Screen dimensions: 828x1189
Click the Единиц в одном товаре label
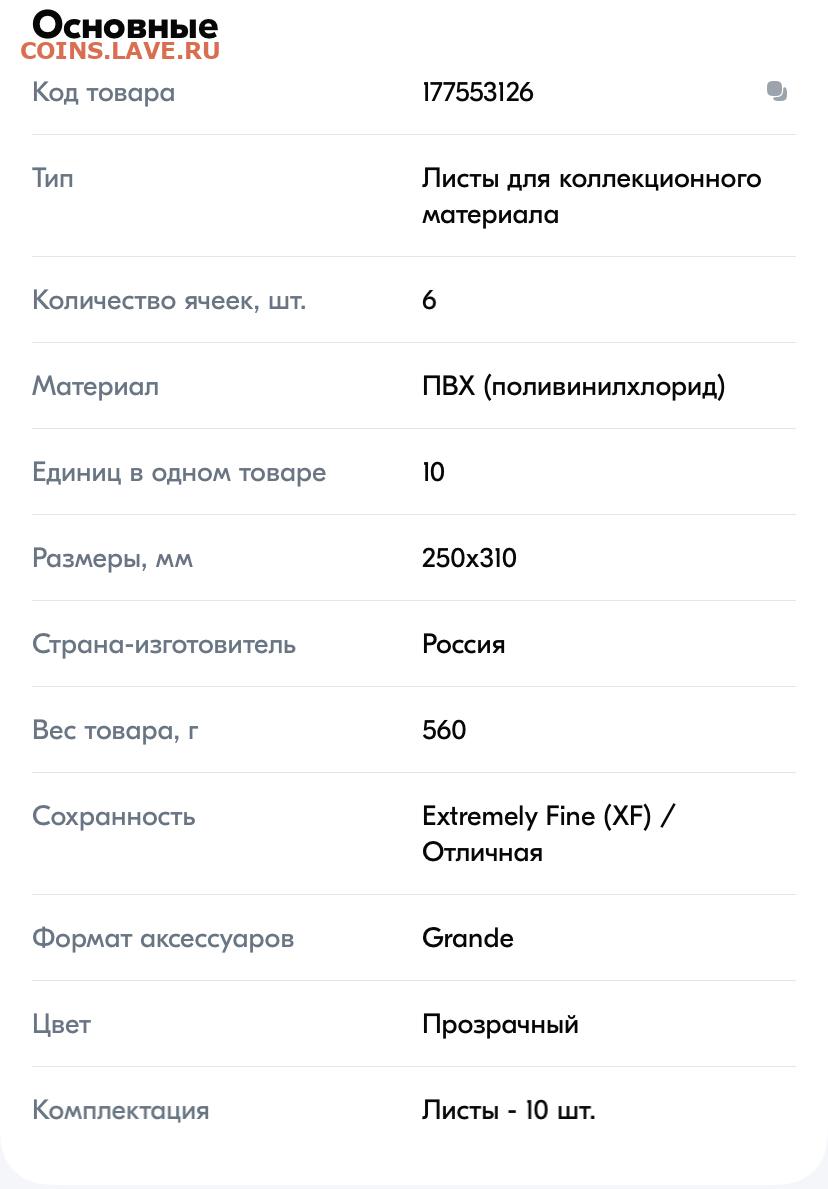[x=179, y=472]
